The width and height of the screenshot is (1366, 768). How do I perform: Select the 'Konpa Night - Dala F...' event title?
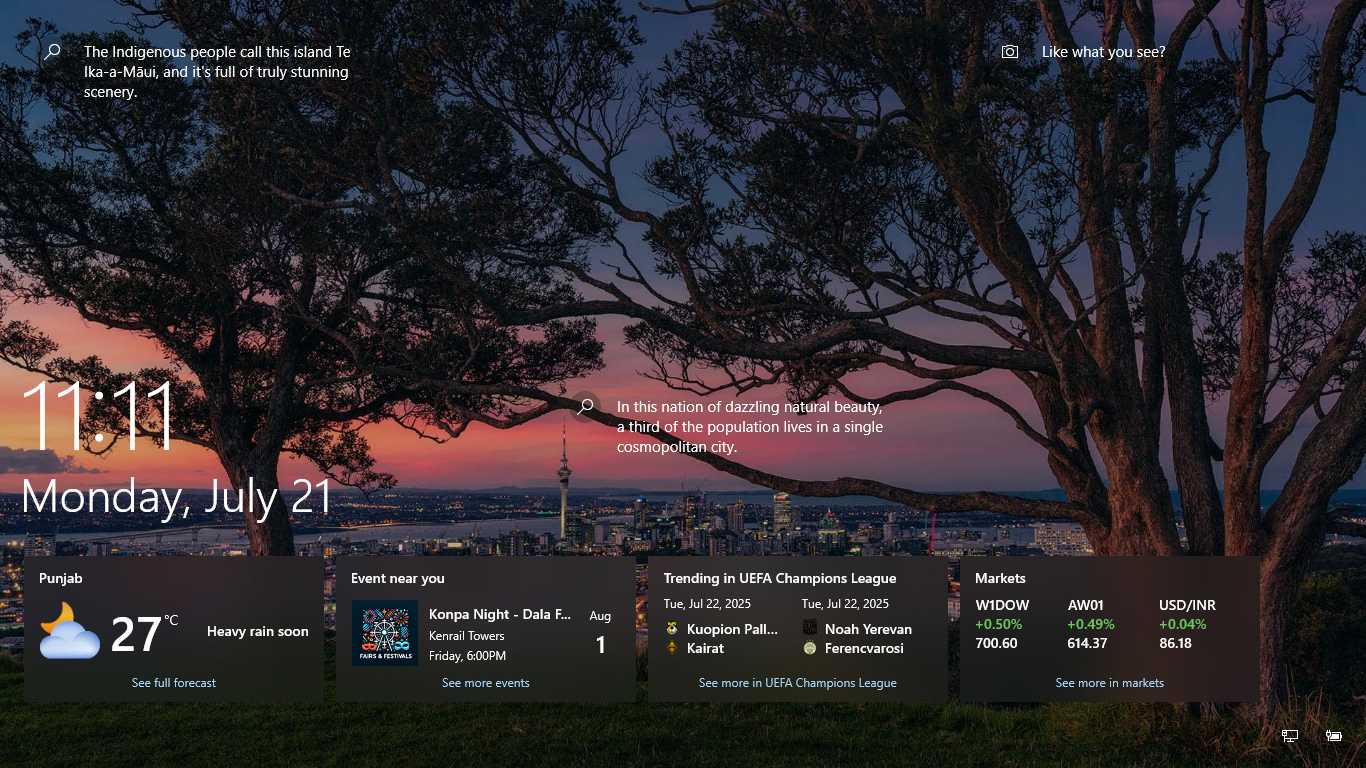click(500, 614)
